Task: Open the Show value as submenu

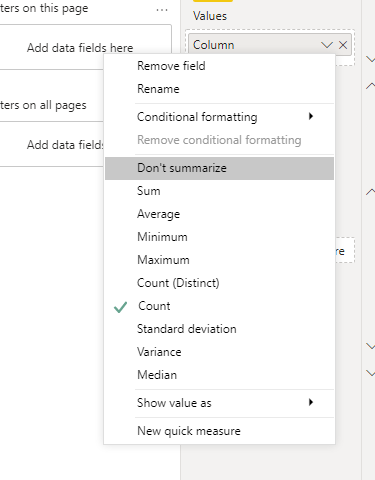Action: 219,403
